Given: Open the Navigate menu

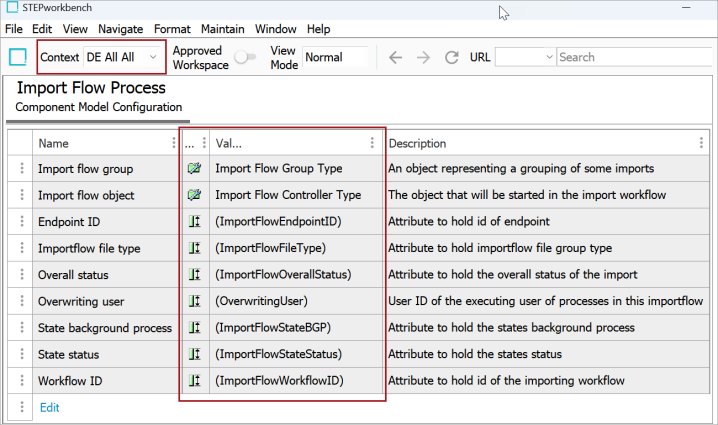Looking at the screenshot, I should click(120, 29).
